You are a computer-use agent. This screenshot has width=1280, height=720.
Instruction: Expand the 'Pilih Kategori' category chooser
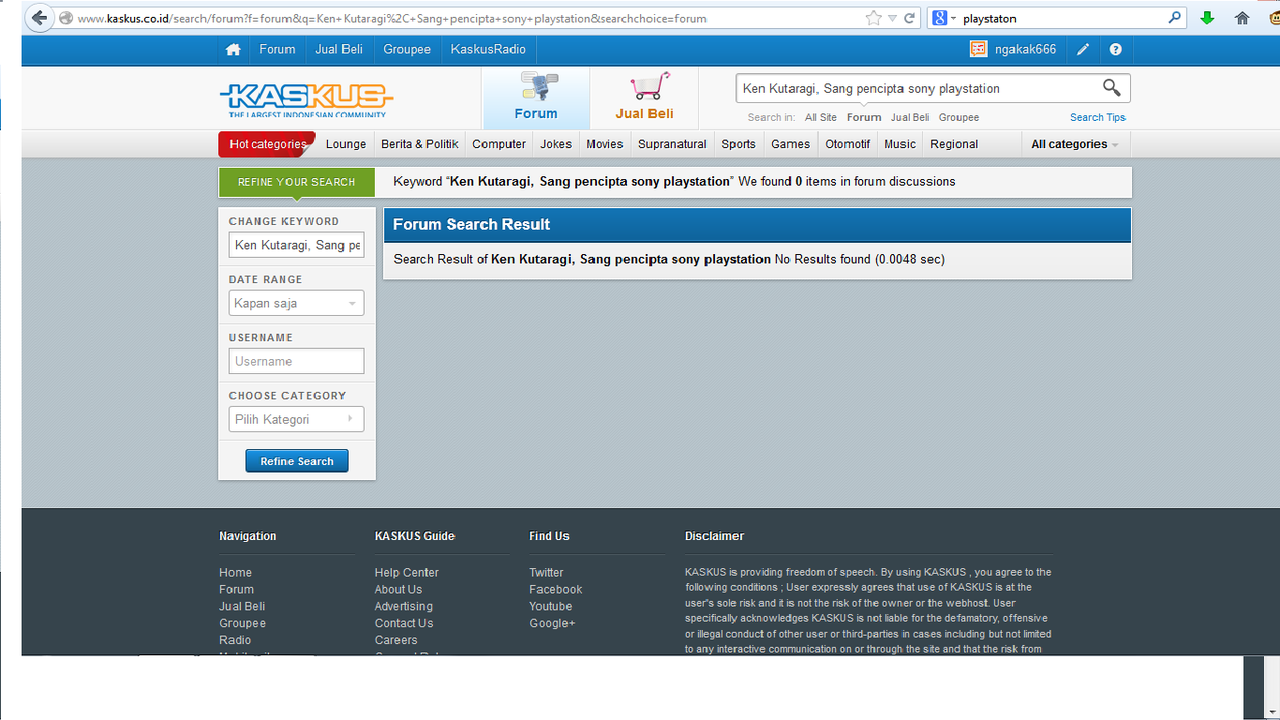click(x=296, y=419)
